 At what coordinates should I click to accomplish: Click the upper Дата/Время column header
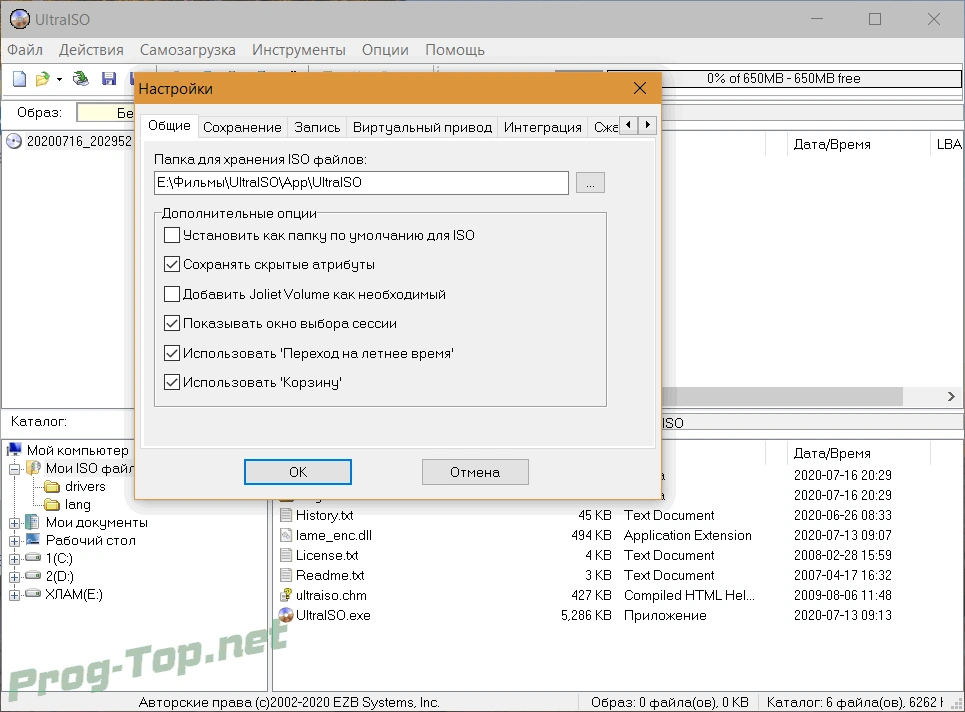pos(832,145)
